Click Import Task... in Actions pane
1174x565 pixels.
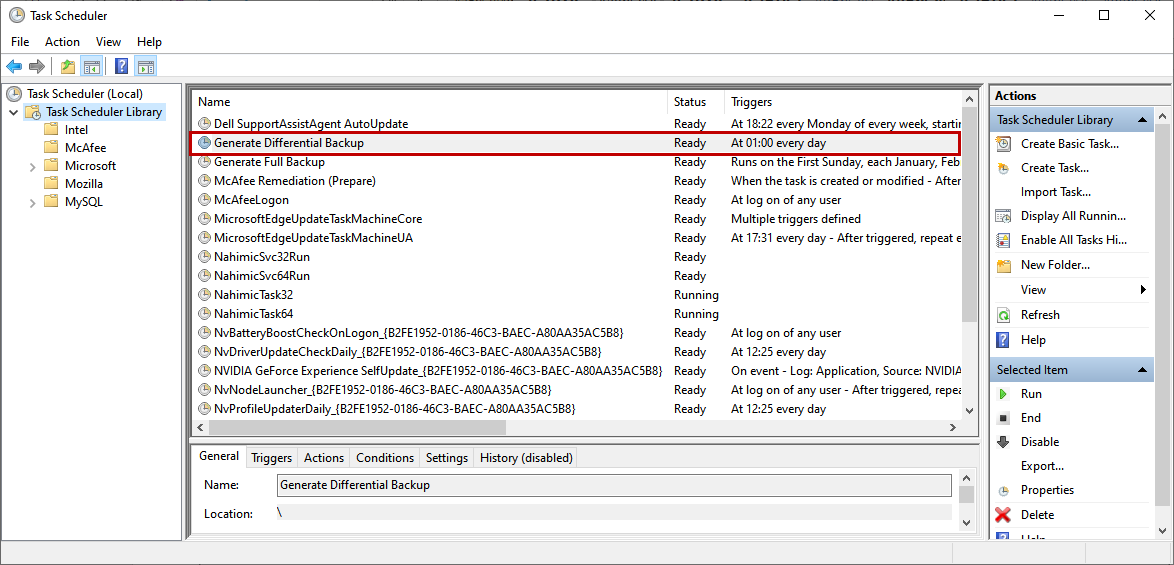click(x=1055, y=192)
